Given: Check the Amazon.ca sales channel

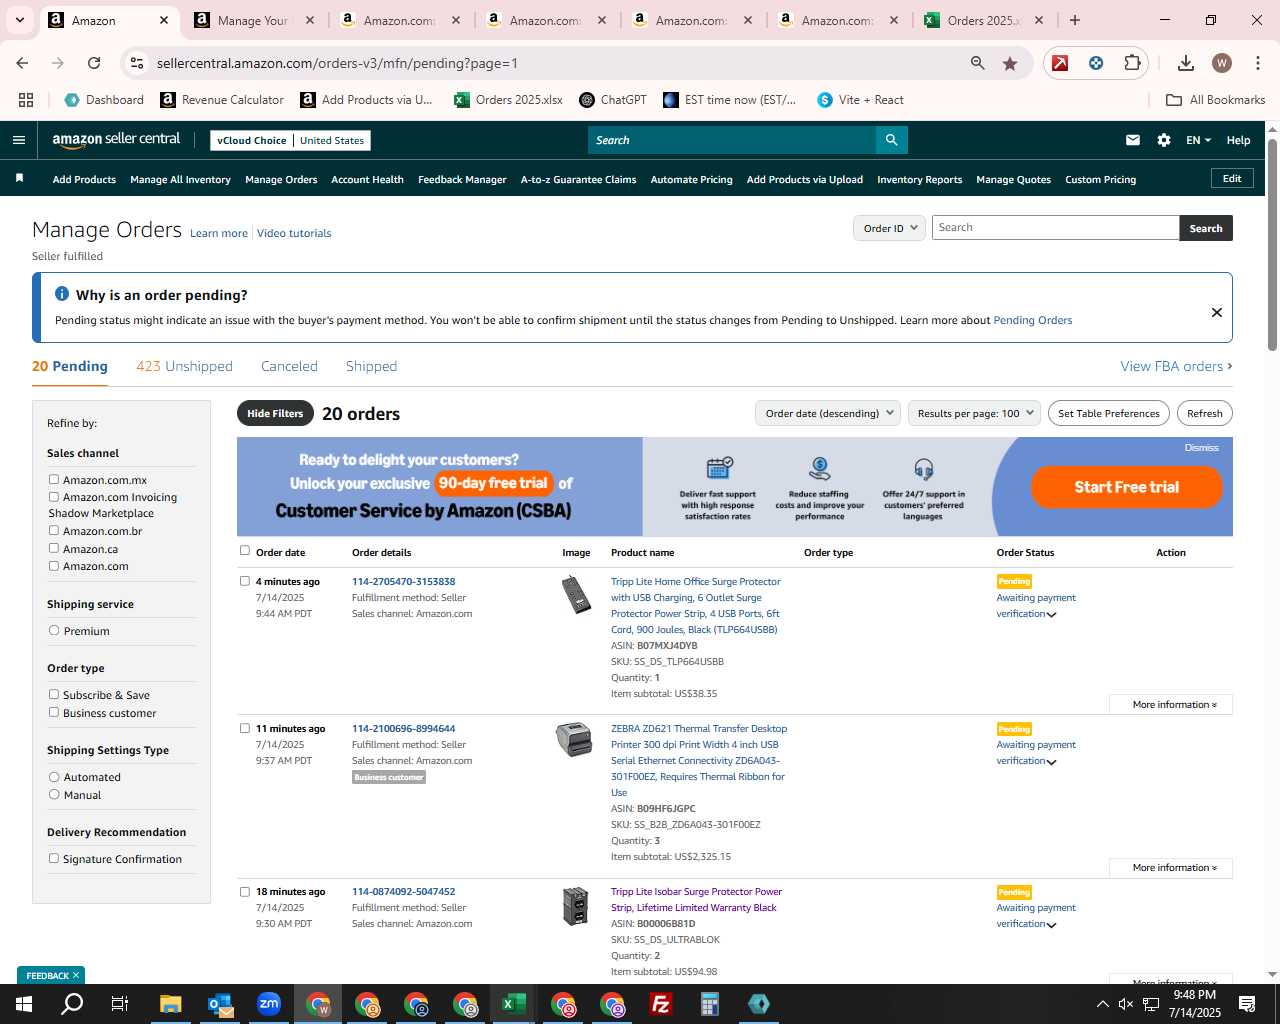Looking at the screenshot, I should click(x=54, y=548).
